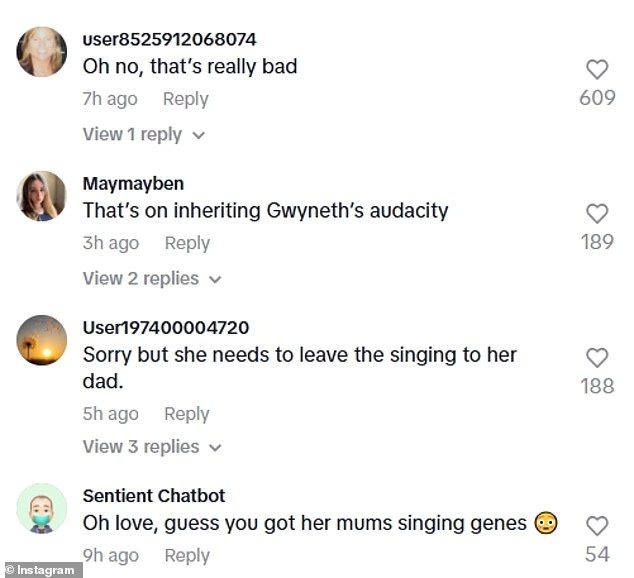Visit Maymayben's profile via username
634x578 pixels.
[133, 184]
